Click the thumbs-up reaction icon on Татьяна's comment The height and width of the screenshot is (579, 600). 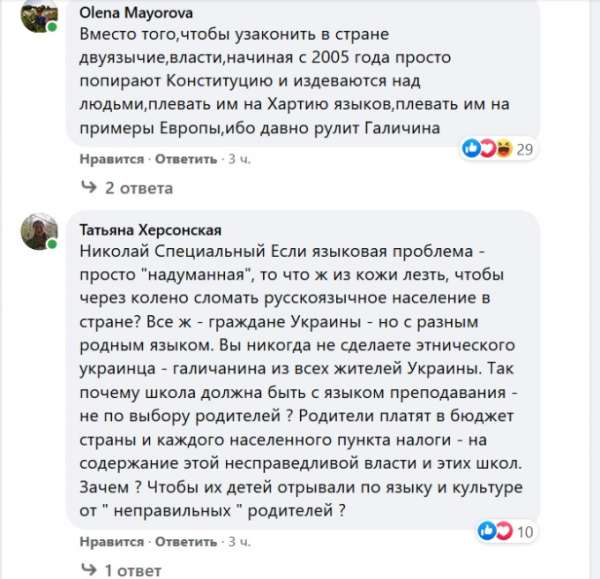487,529
